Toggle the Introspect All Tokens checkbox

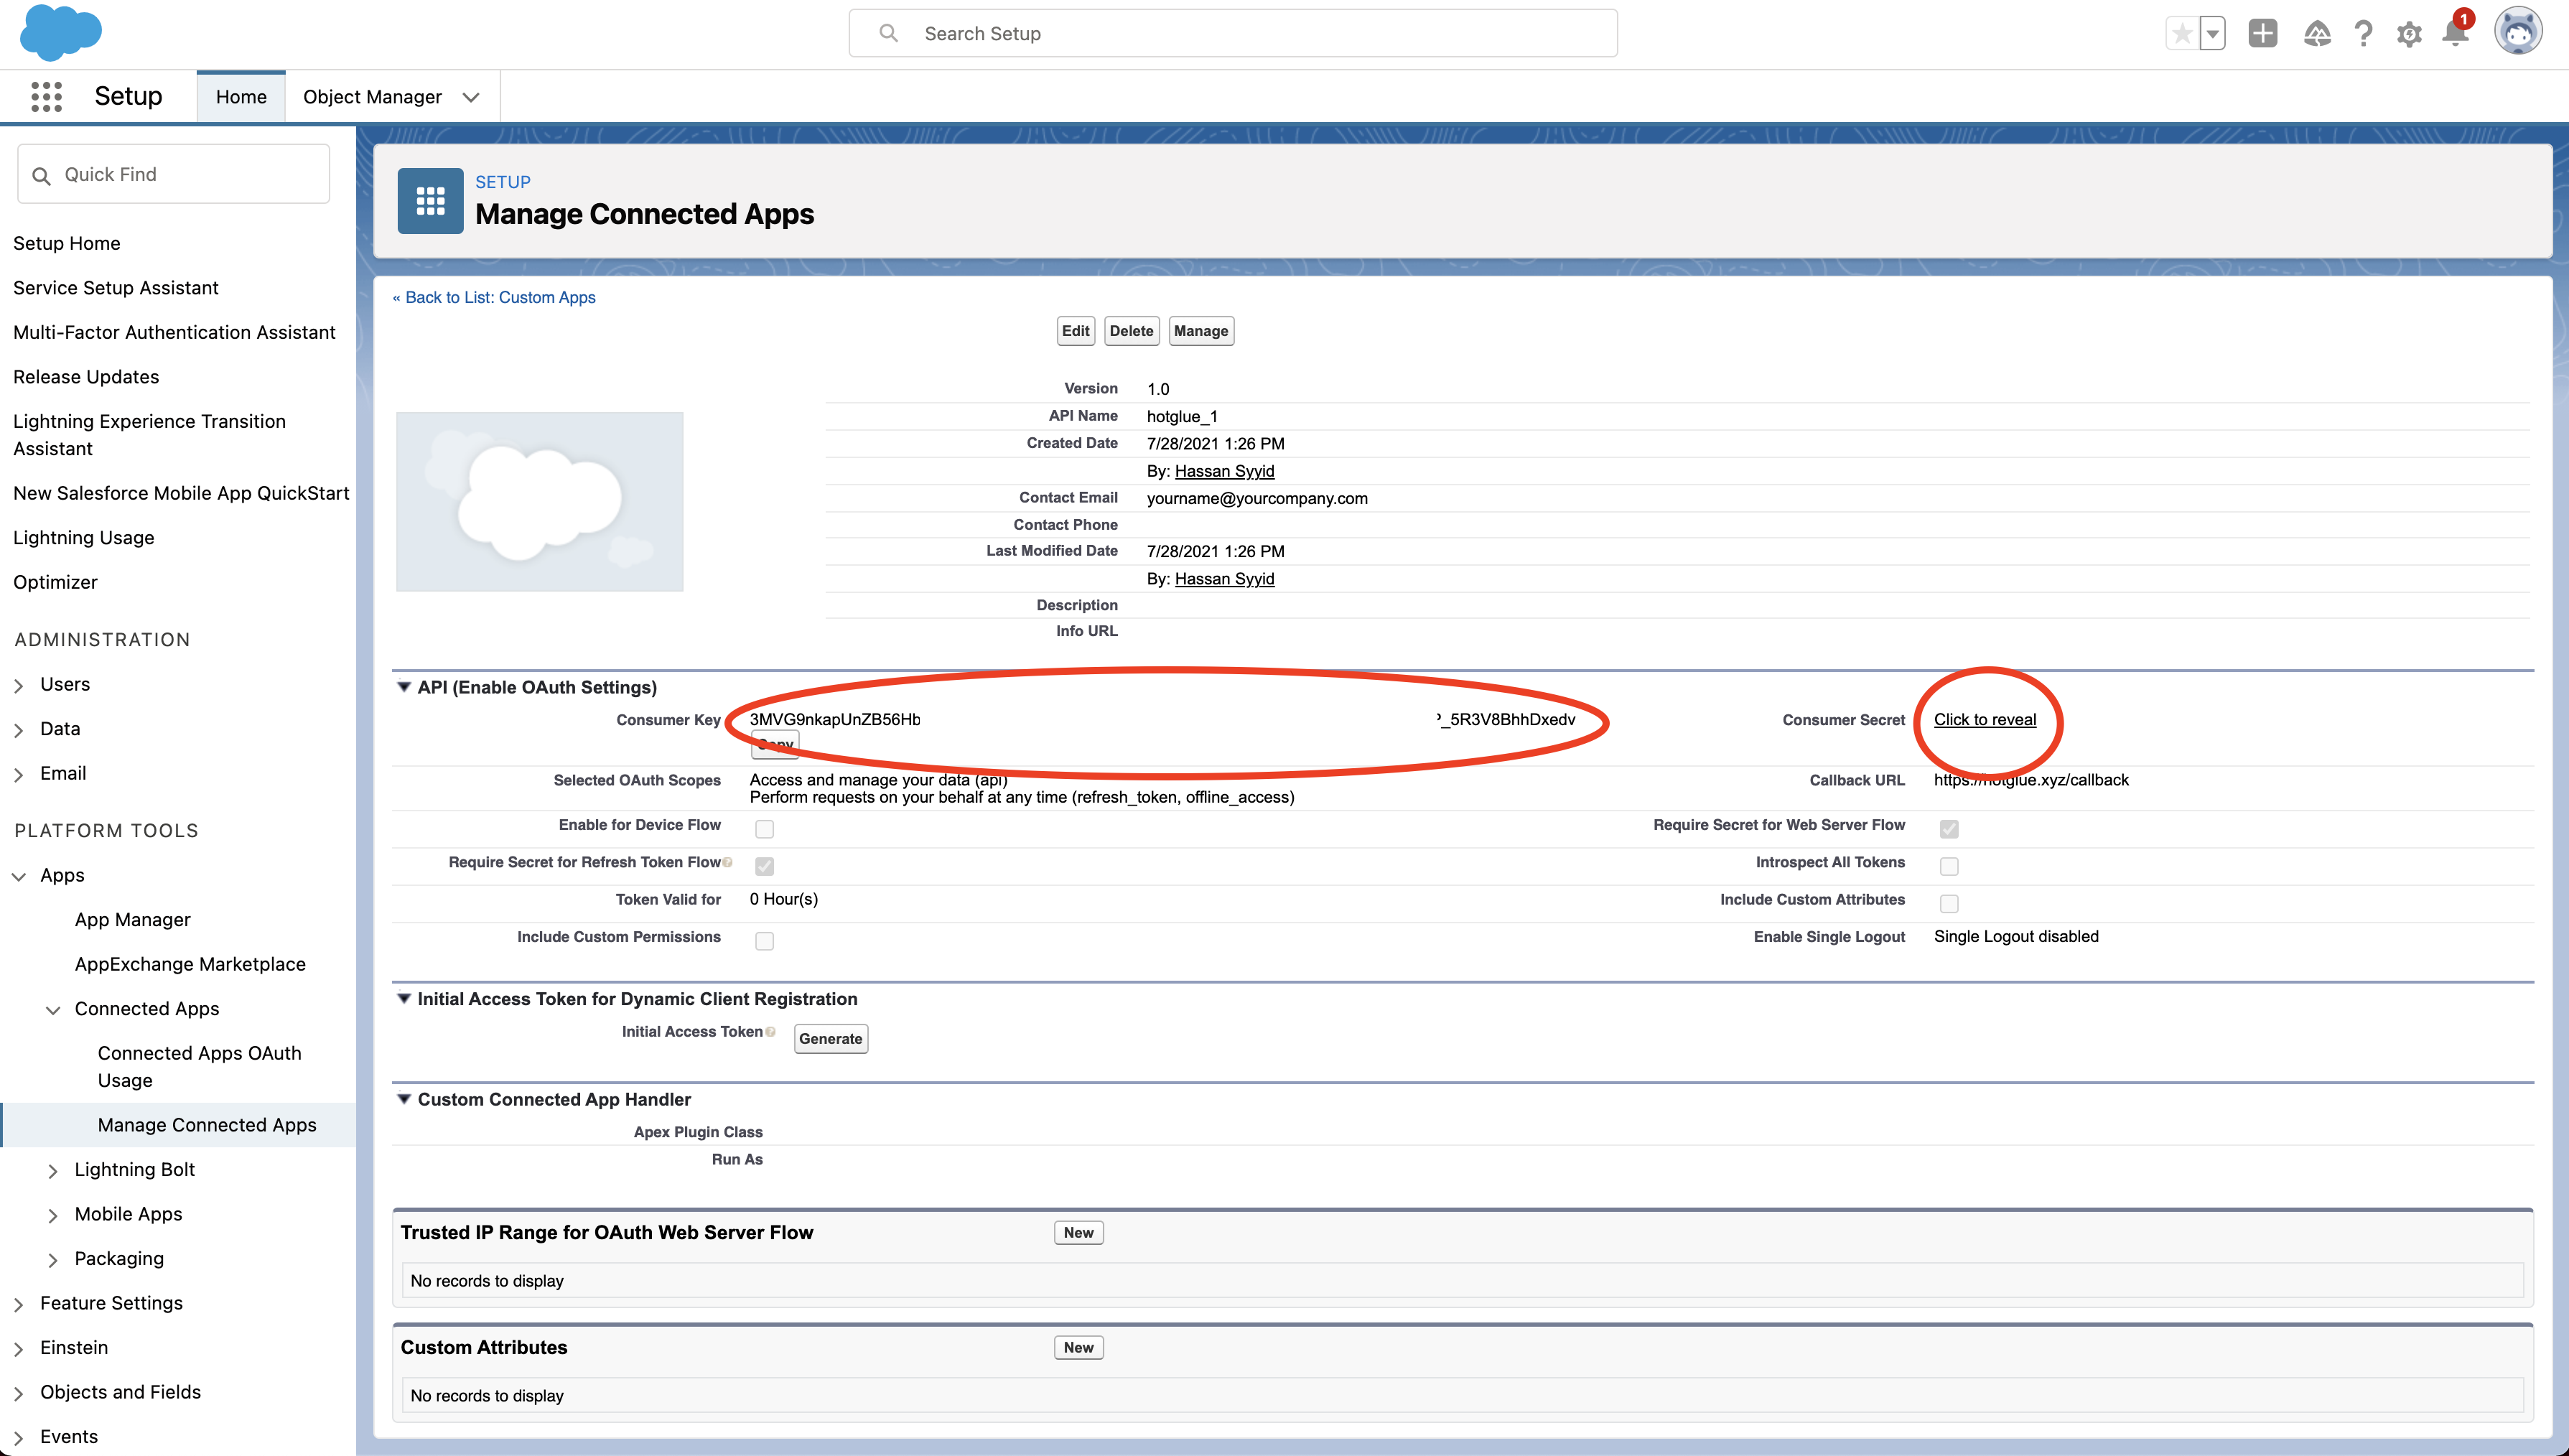(x=1949, y=866)
